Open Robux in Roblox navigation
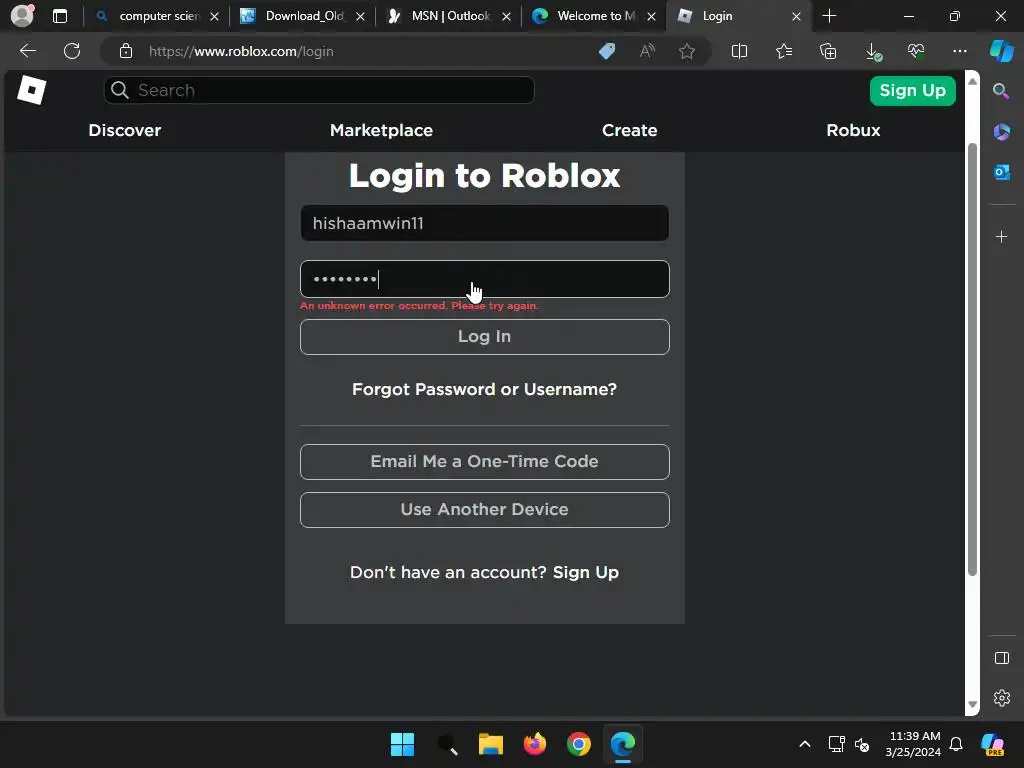1024x768 pixels. click(x=853, y=130)
